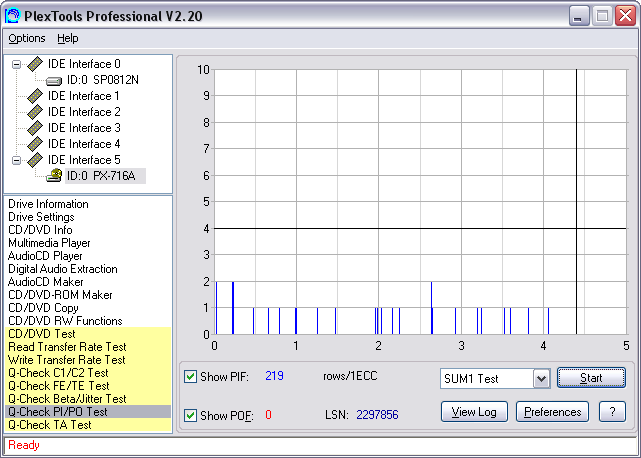Select Q-Check Beta/Jitter Test

coord(88,399)
